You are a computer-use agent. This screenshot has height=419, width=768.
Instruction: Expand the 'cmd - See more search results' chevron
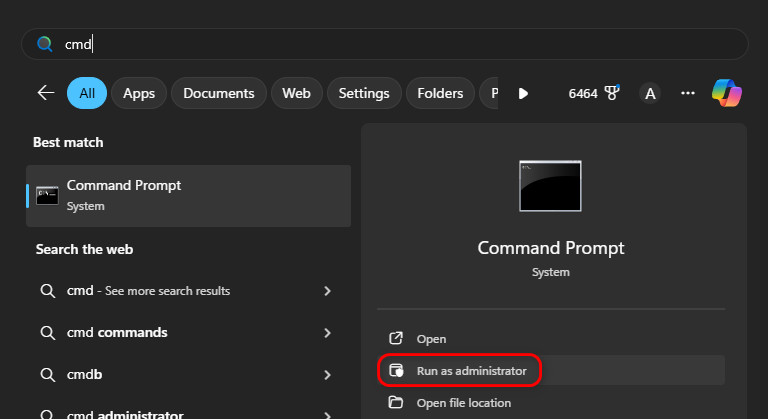point(327,291)
